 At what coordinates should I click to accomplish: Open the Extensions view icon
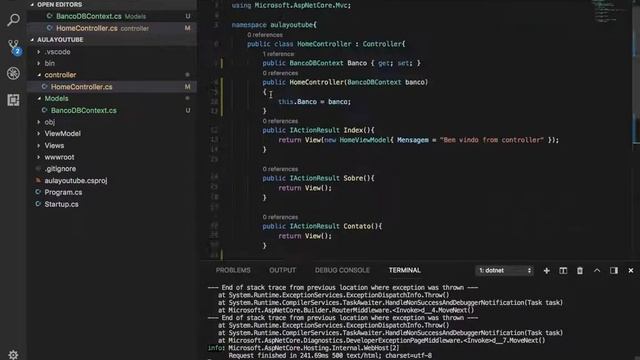click(x=13, y=100)
